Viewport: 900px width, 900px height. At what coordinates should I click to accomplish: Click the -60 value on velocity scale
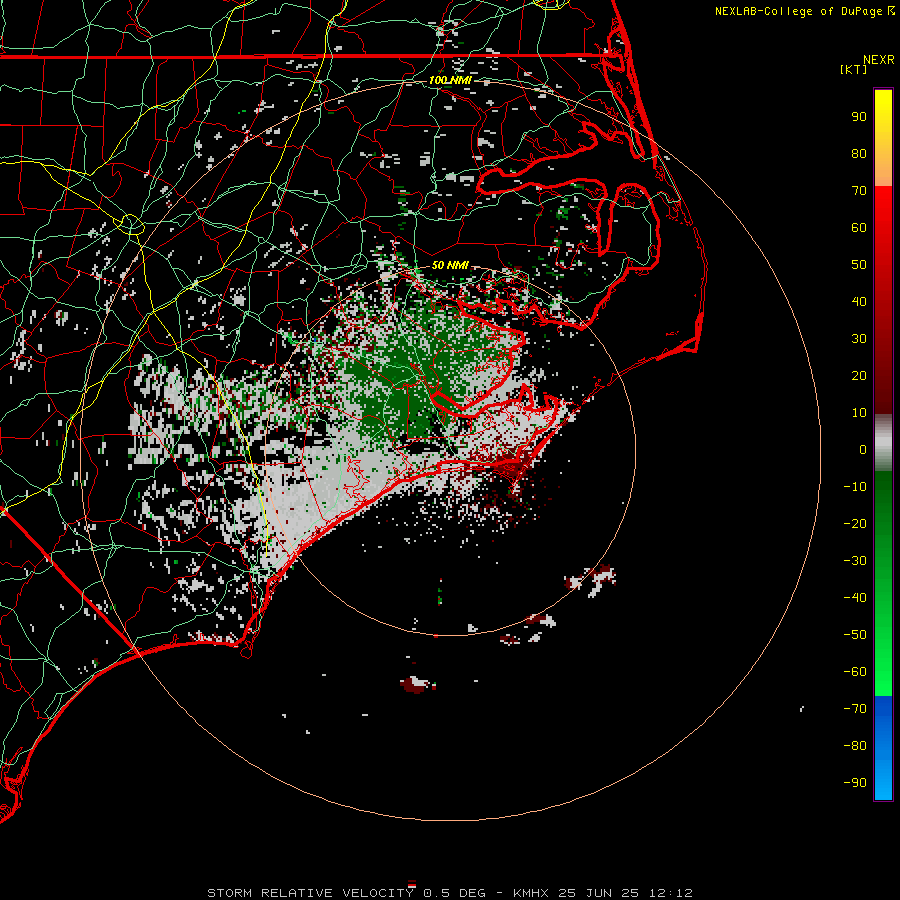[x=855, y=672]
